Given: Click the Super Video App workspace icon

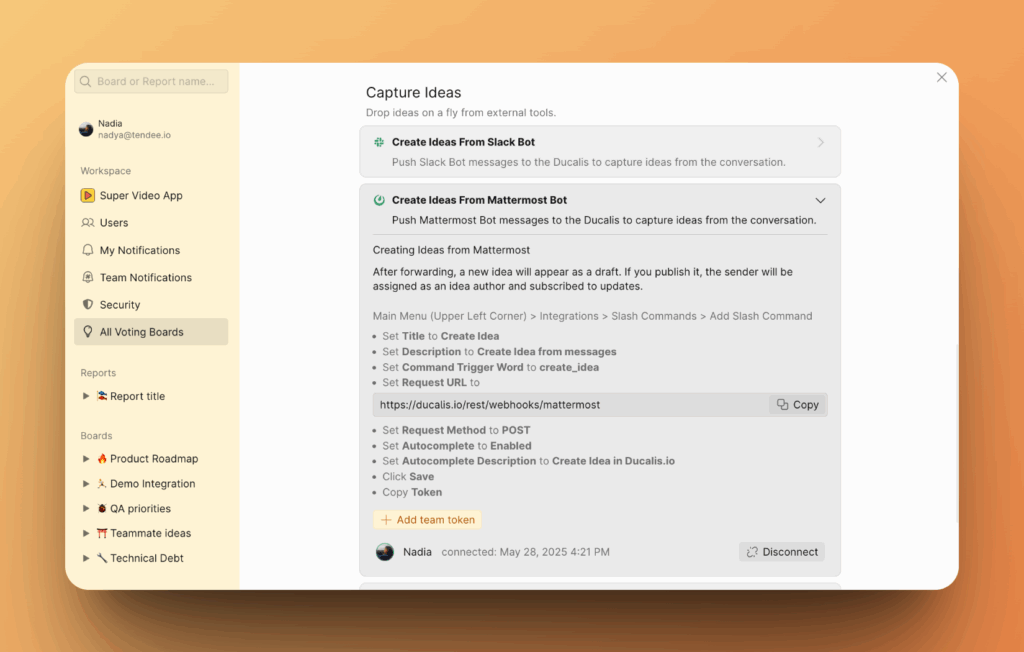Looking at the screenshot, I should click(x=88, y=196).
